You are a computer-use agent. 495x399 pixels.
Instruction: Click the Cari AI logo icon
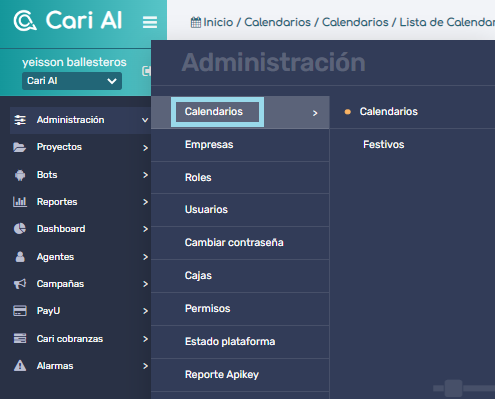point(24,21)
